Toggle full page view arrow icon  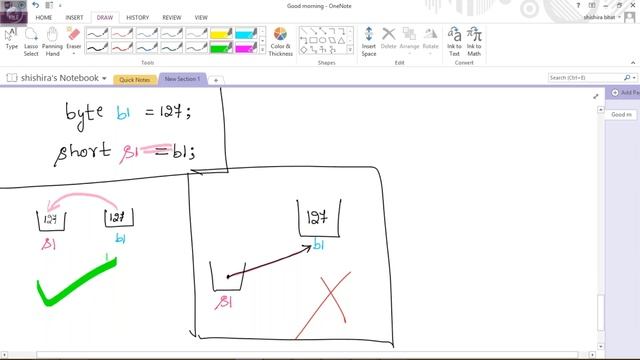point(596,96)
